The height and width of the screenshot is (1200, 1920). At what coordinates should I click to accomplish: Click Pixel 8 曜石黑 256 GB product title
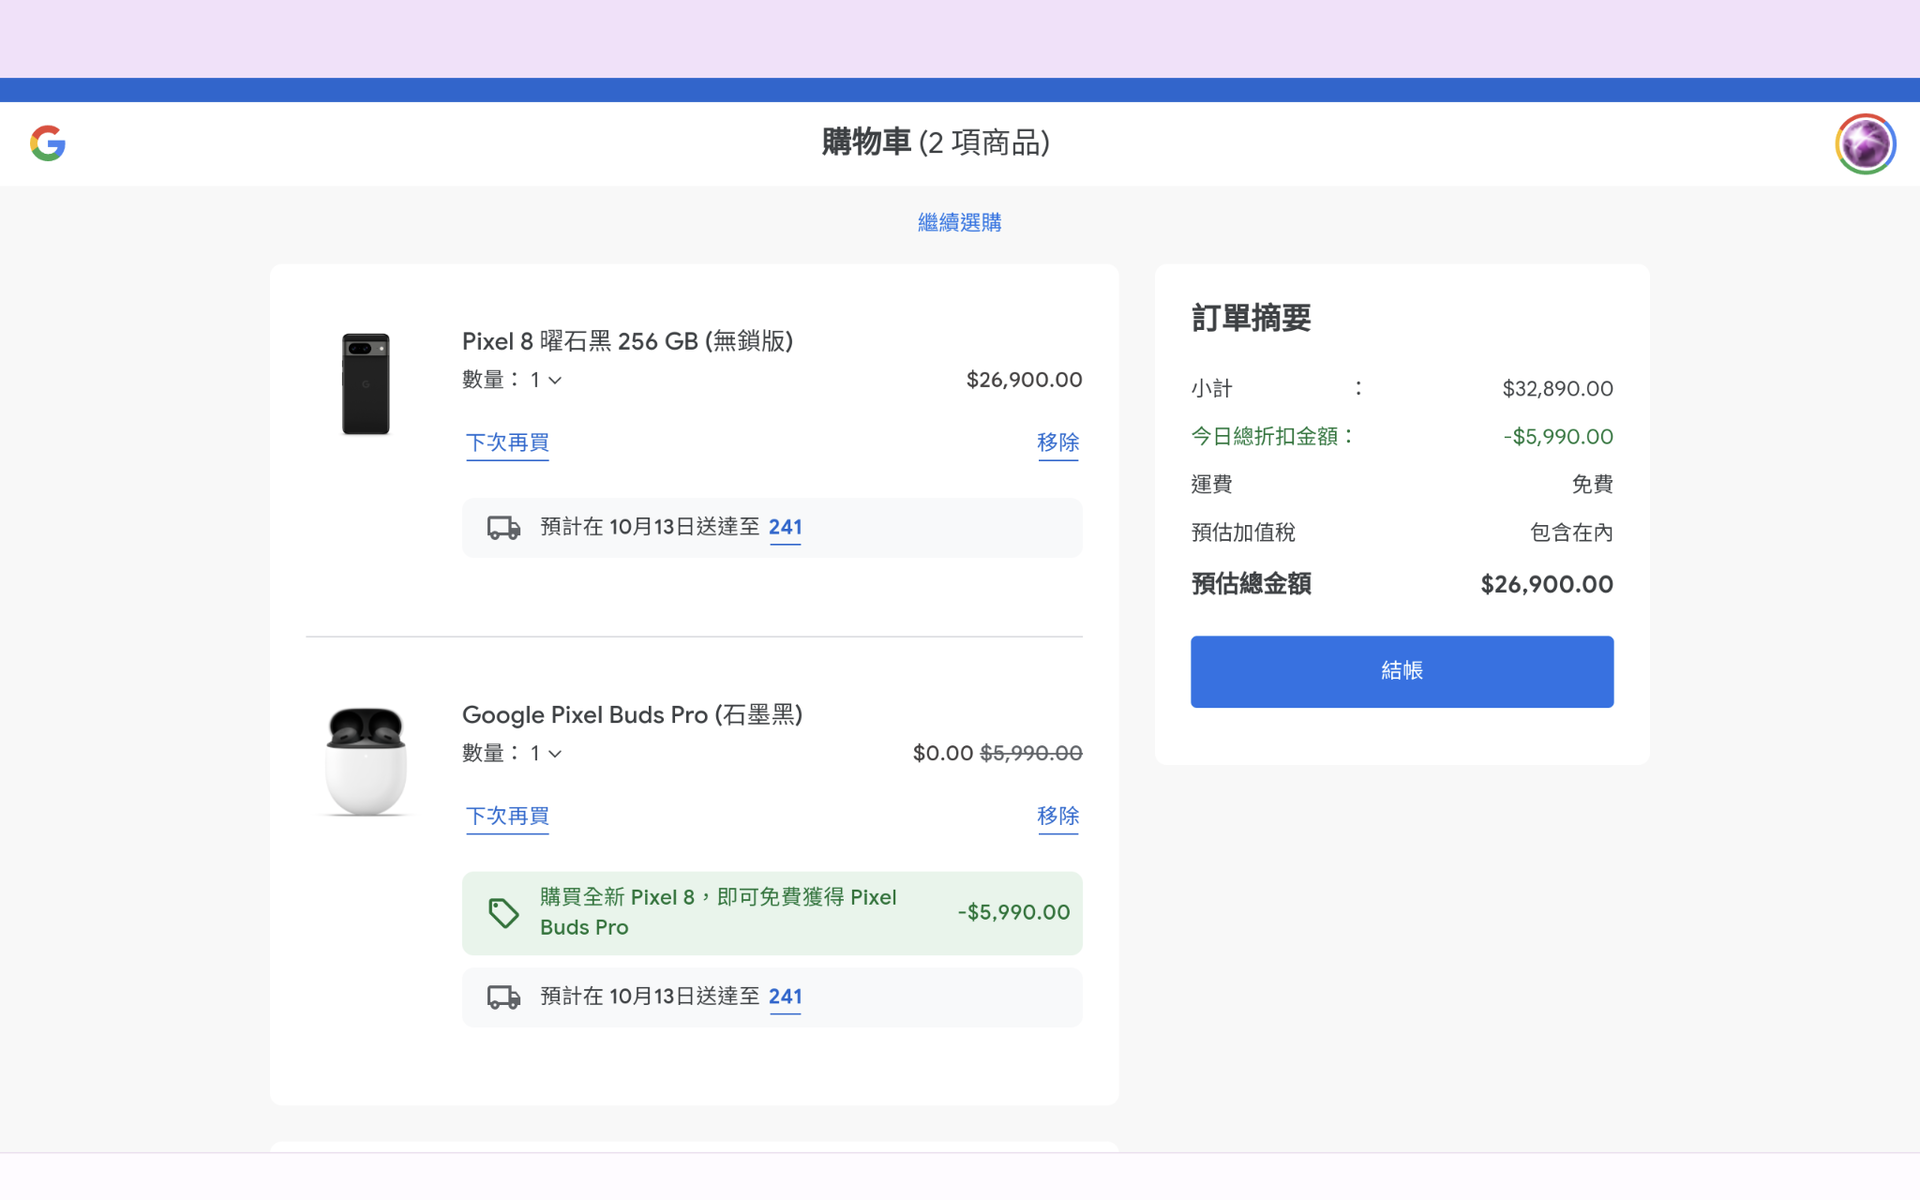627,341
